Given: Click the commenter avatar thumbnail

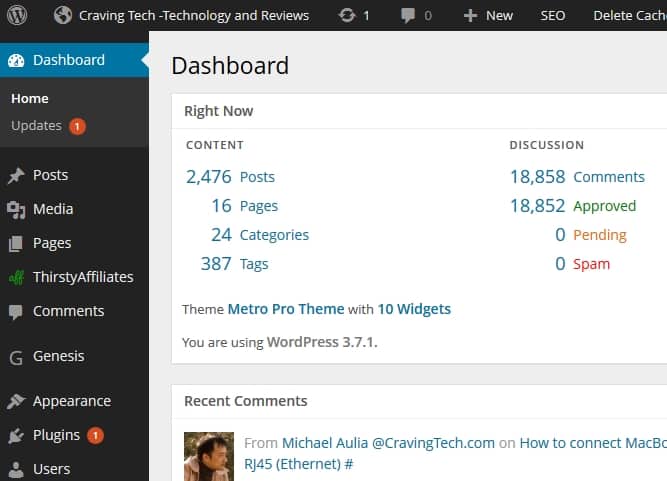Looking at the screenshot, I should point(209,456).
